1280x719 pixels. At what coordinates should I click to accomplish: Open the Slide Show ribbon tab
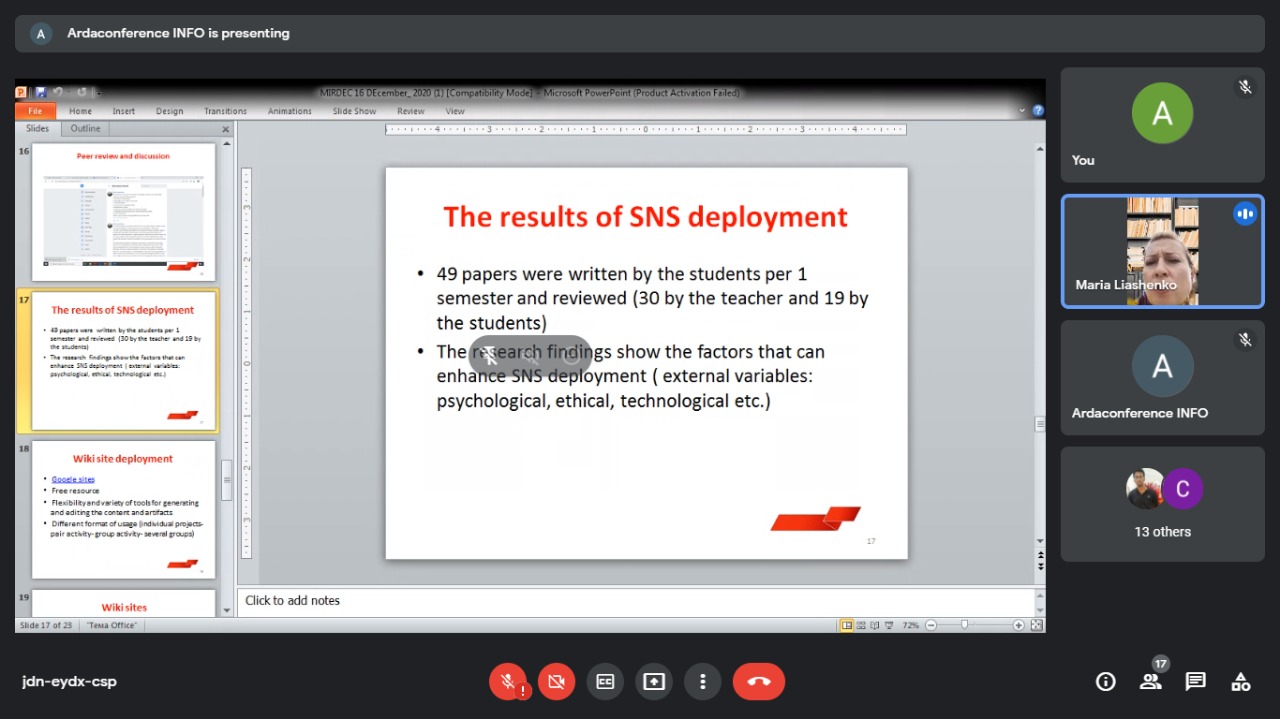click(355, 111)
